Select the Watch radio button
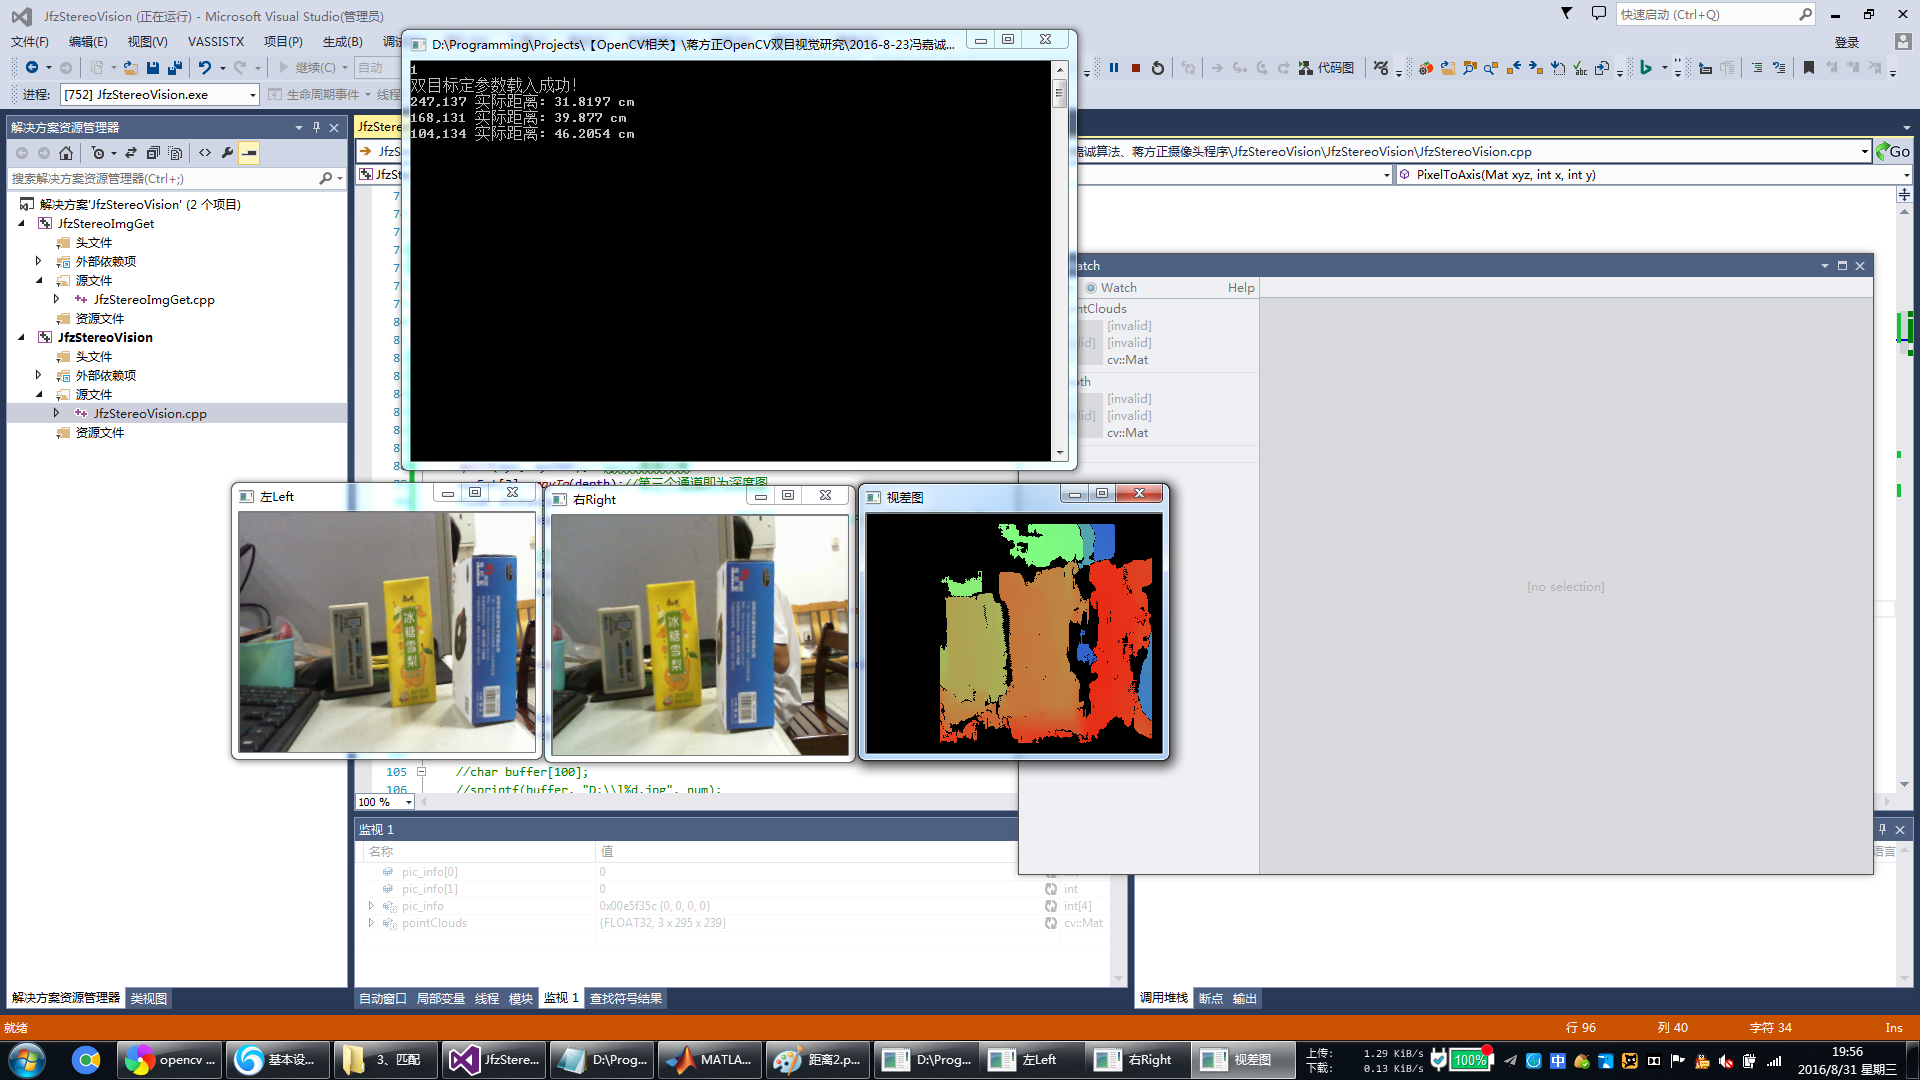Viewport: 1920px width, 1080px height. [1091, 288]
